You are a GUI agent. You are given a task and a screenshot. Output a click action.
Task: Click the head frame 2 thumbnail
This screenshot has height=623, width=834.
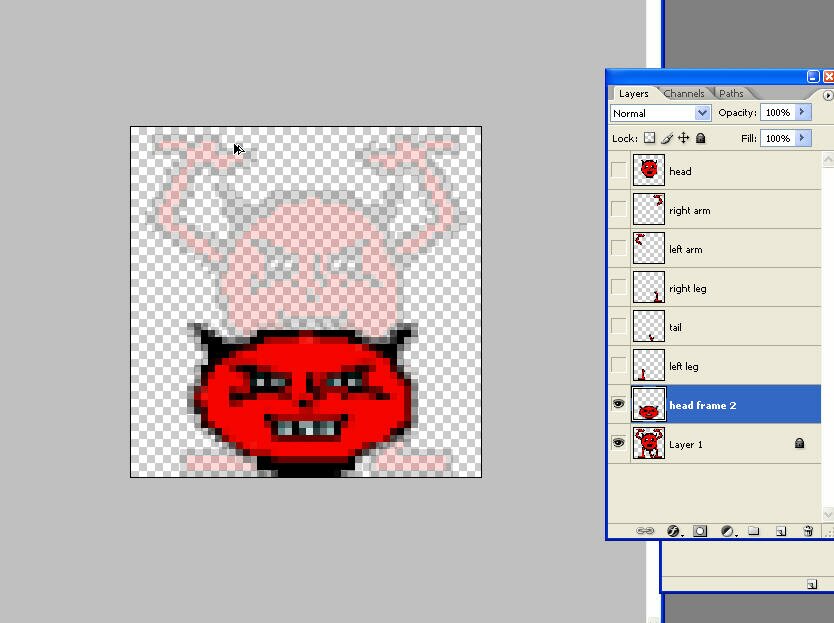click(649, 404)
